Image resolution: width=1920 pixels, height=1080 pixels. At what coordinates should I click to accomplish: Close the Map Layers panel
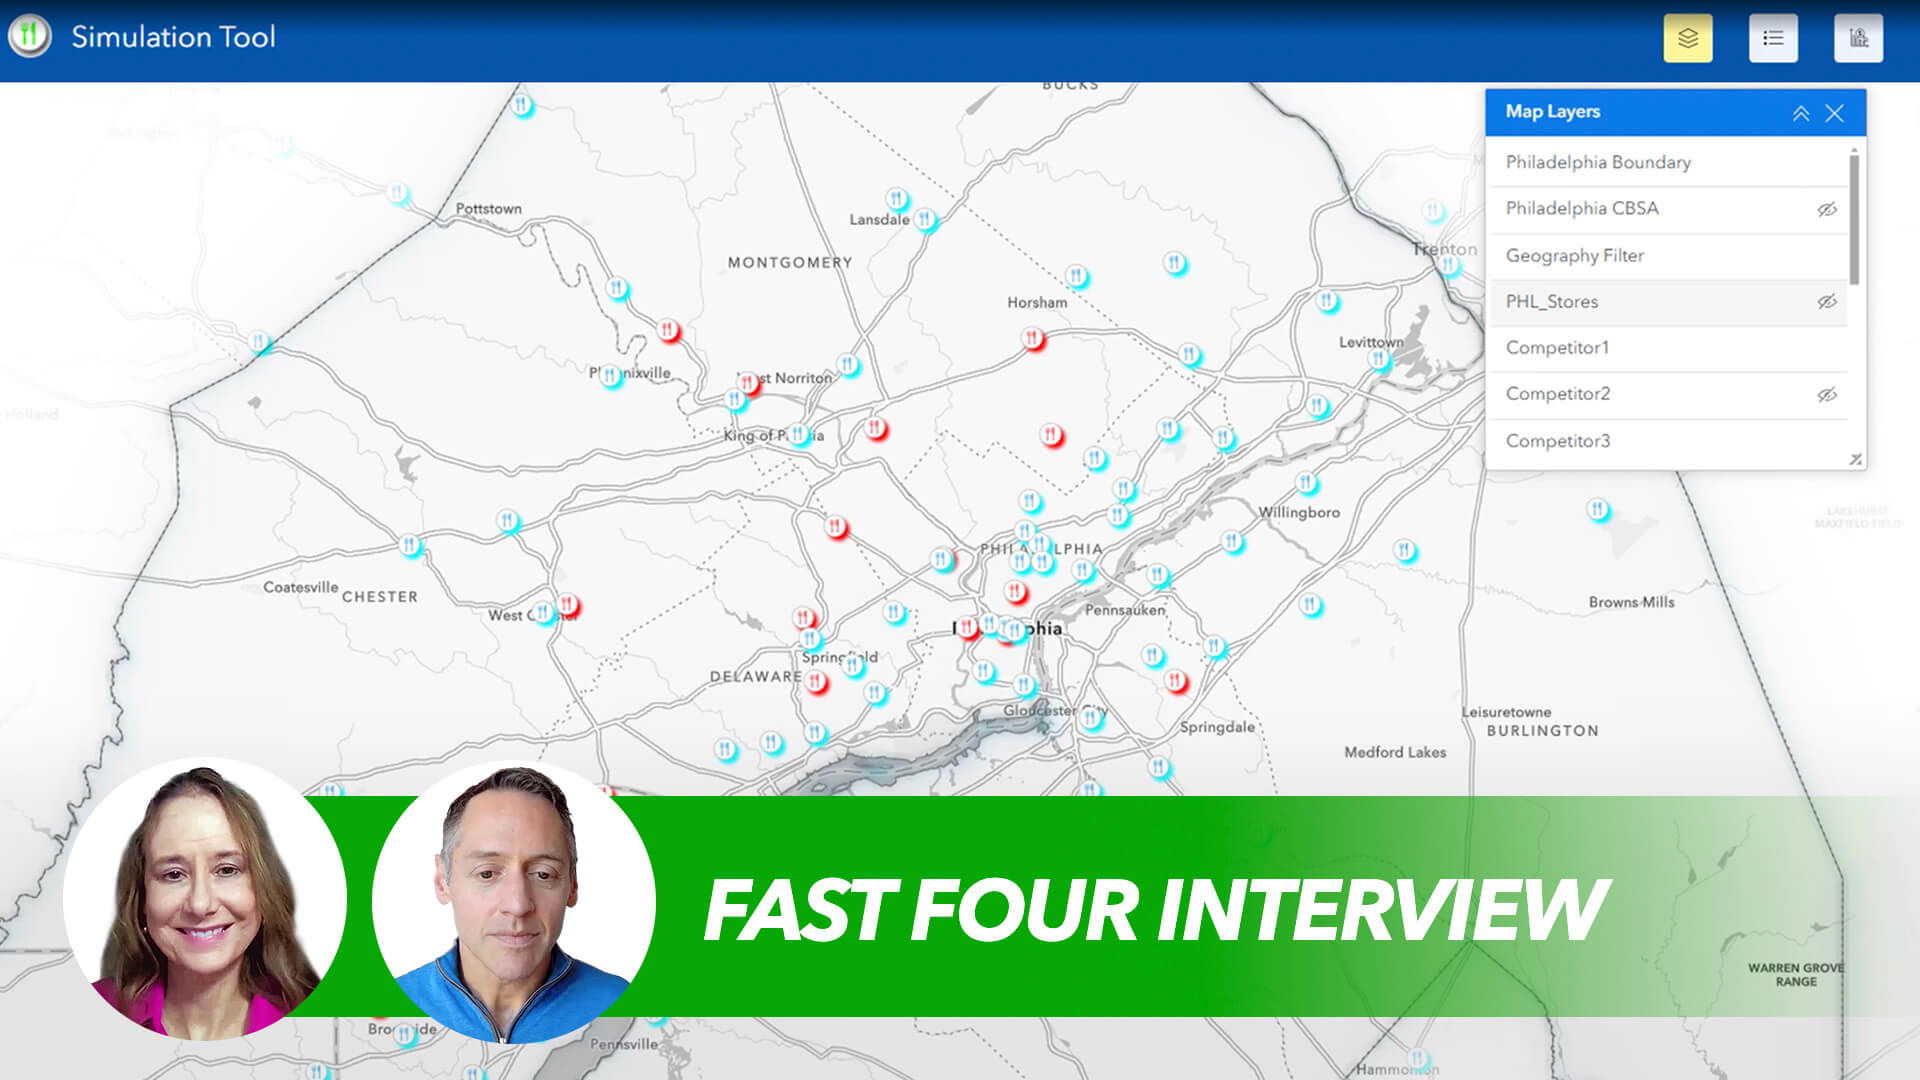tap(1836, 113)
